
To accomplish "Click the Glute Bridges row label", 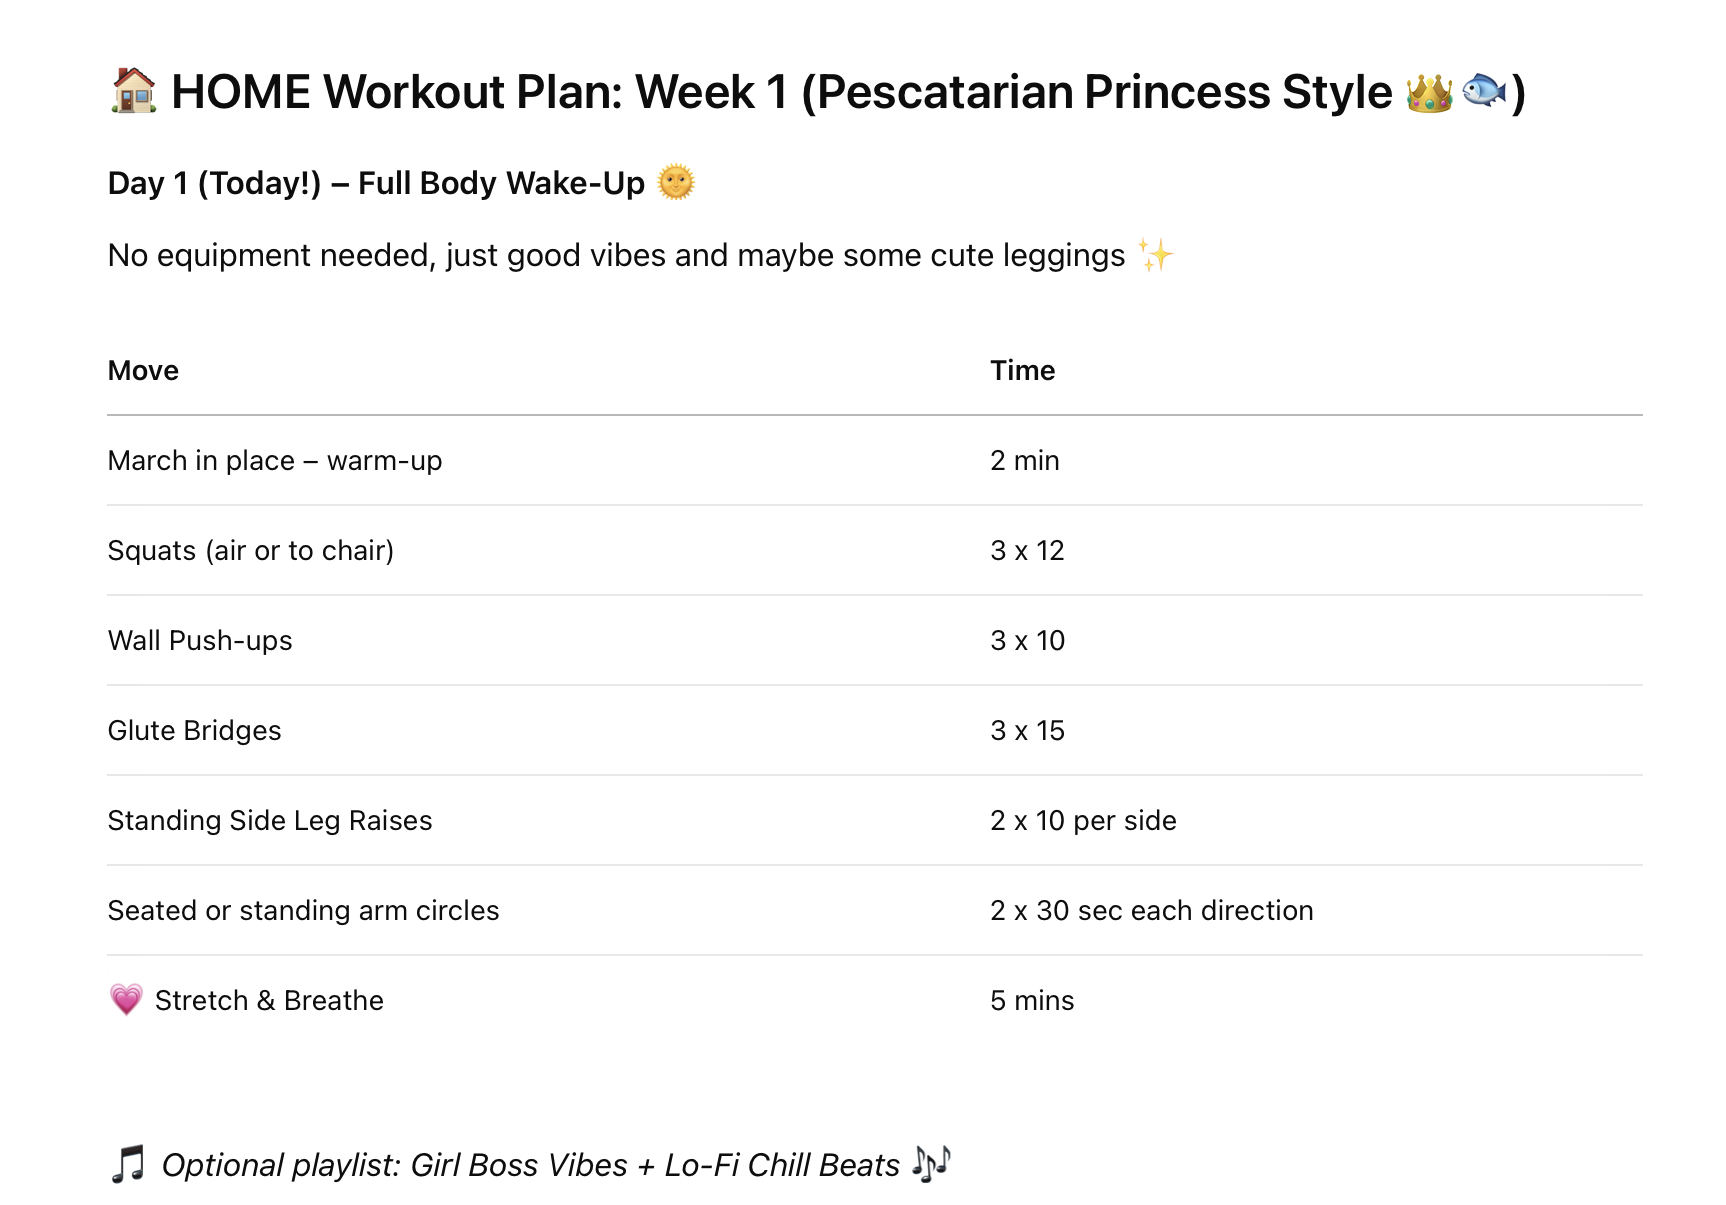I will point(194,730).
